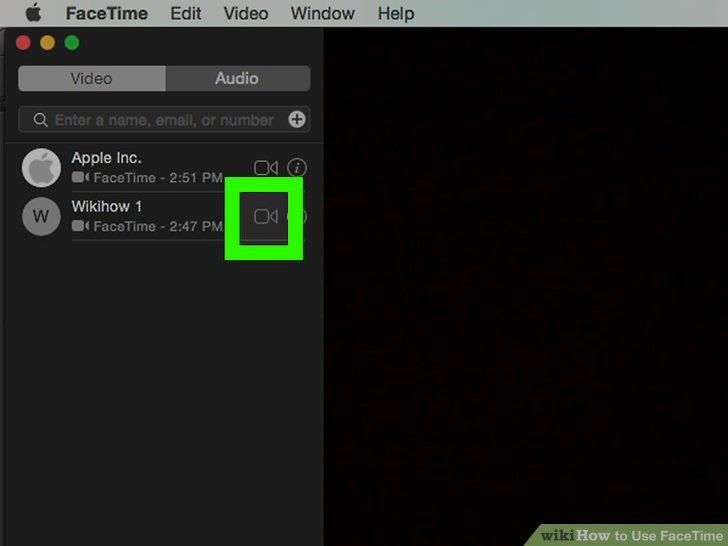Click the search magnifier icon
728x546 pixels.
40,120
